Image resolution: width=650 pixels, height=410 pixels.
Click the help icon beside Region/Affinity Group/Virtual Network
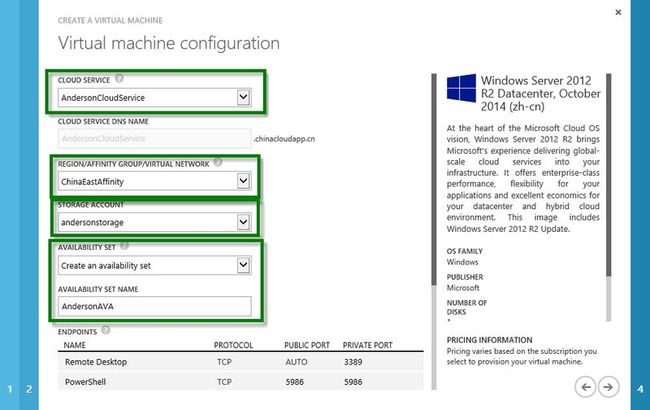pos(218,162)
